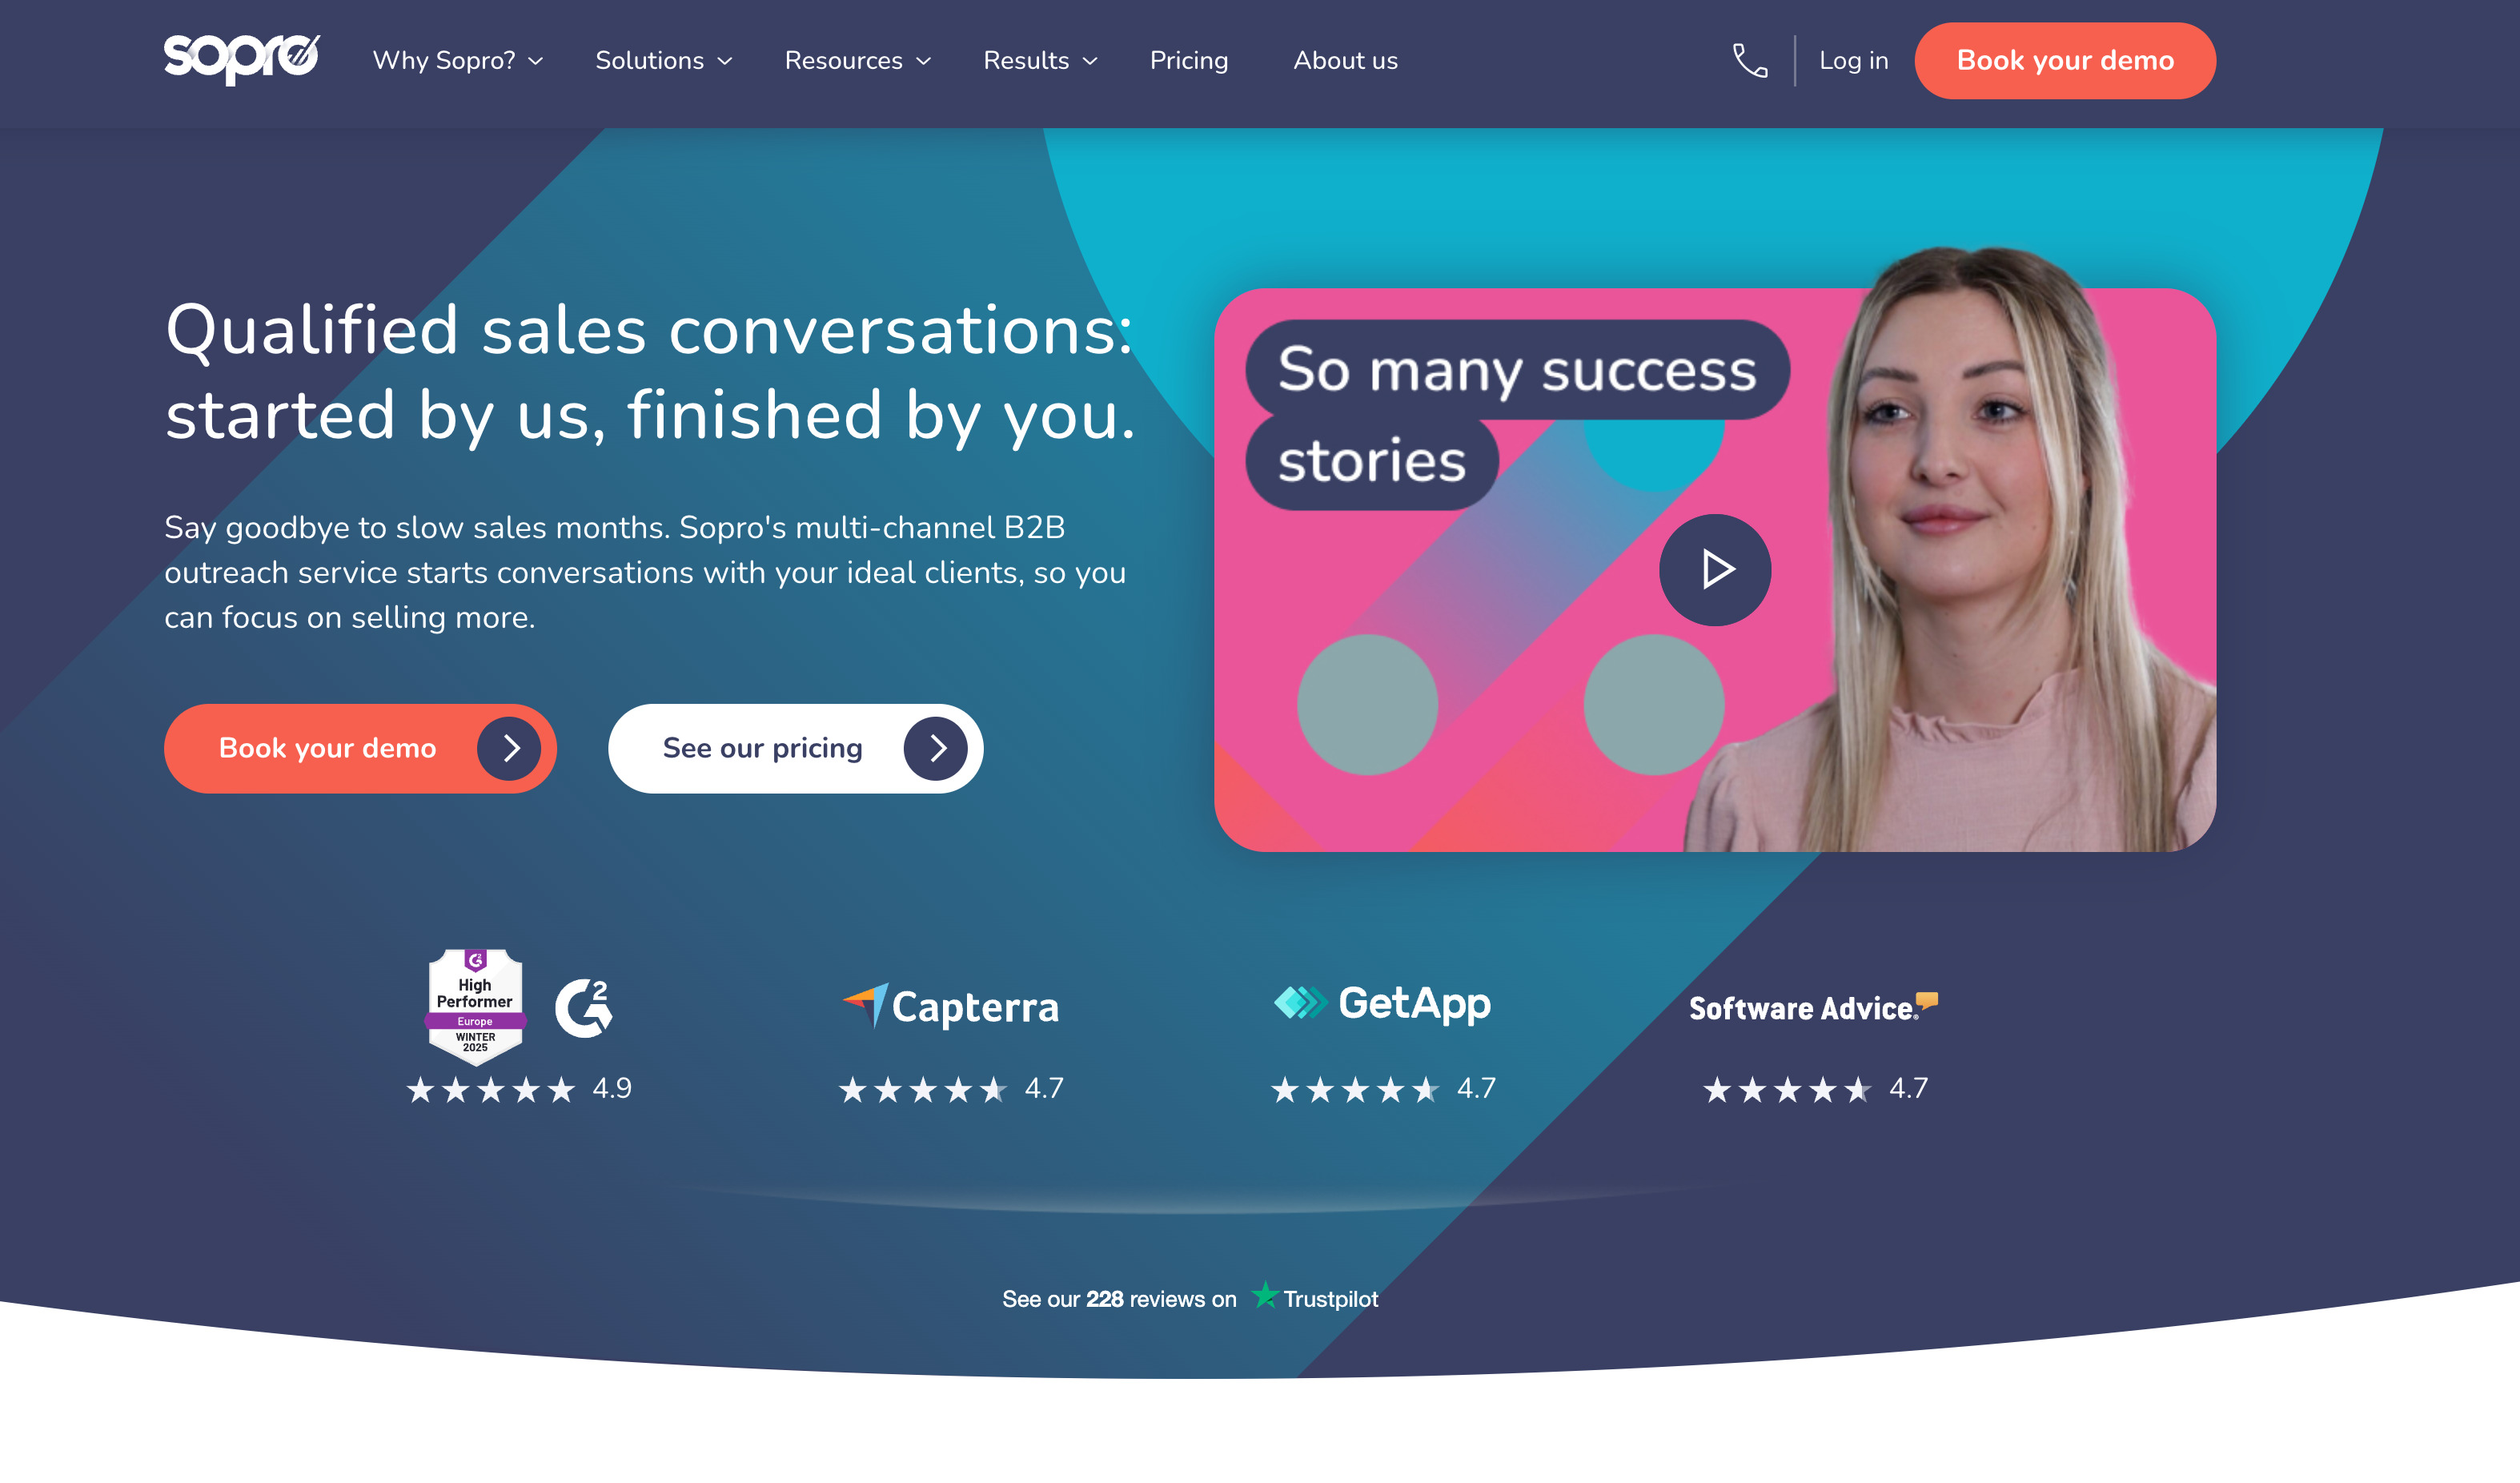Click the Log in link
This screenshot has height=1483, width=2520.
click(1853, 61)
